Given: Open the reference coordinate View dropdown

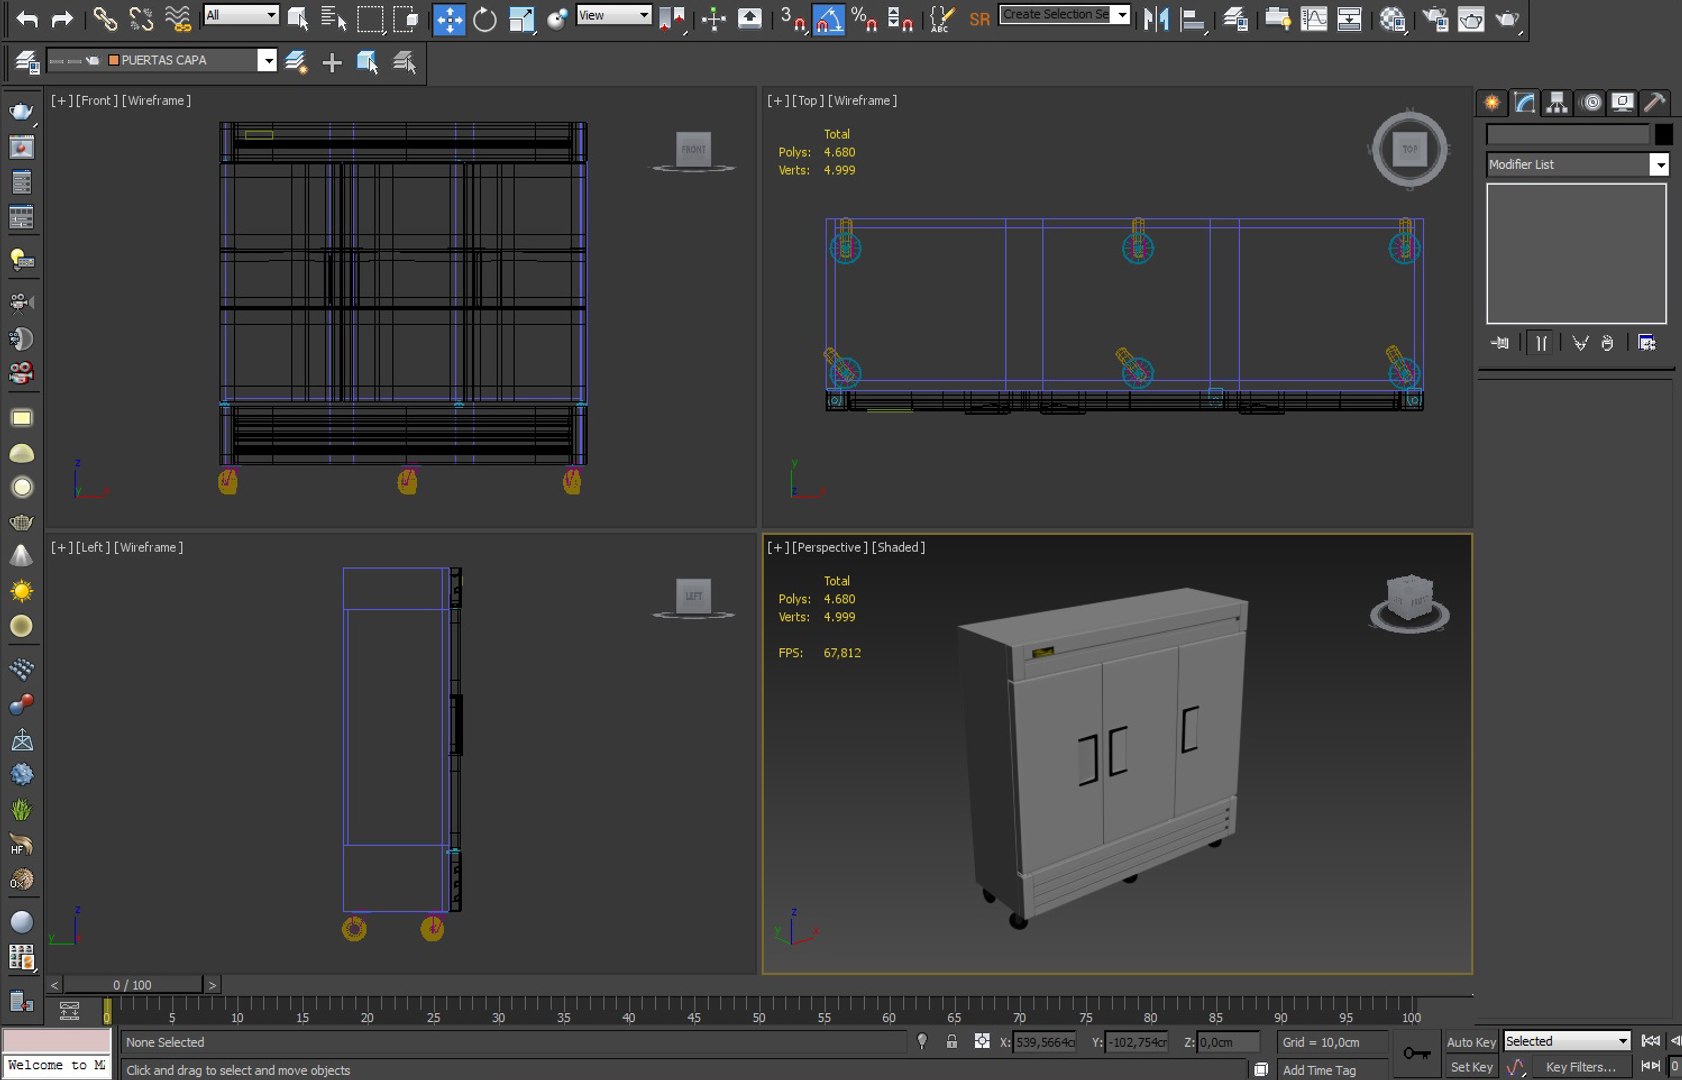Looking at the screenshot, I should (x=614, y=15).
